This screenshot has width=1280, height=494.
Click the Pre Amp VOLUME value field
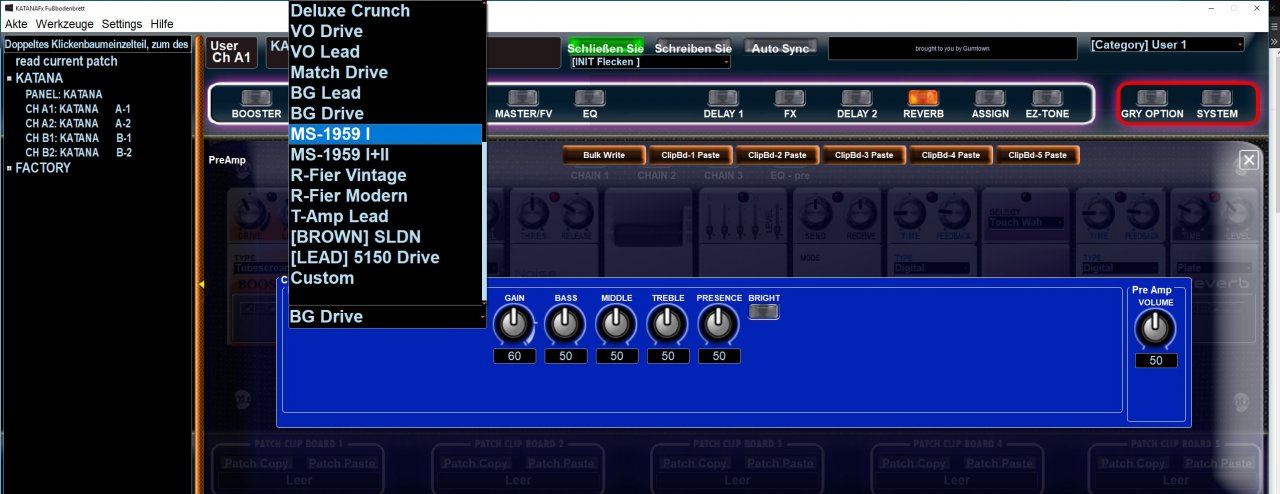(1155, 360)
